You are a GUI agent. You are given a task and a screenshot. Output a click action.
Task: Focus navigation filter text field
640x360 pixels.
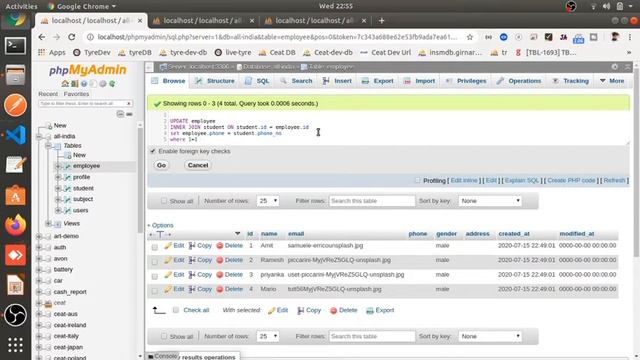tap(82, 104)
